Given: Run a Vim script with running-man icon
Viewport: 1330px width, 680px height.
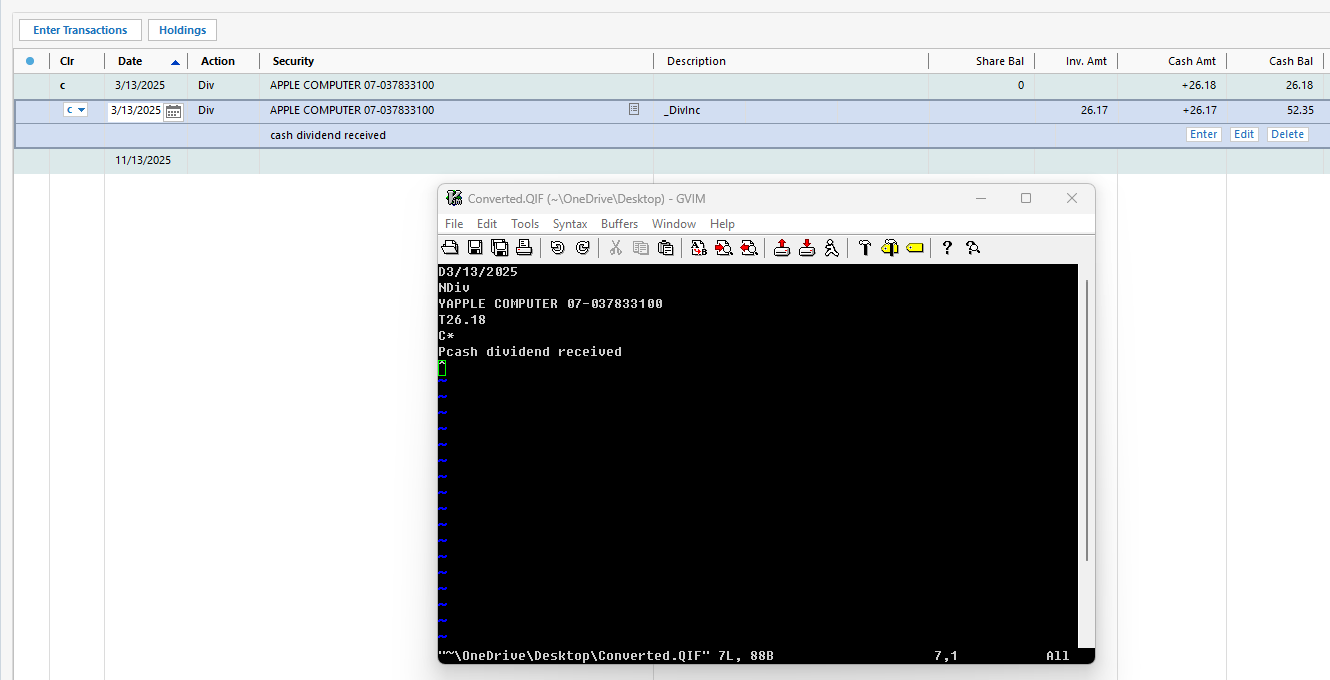Looking at the screenshot, I should [x=831, y=248].
